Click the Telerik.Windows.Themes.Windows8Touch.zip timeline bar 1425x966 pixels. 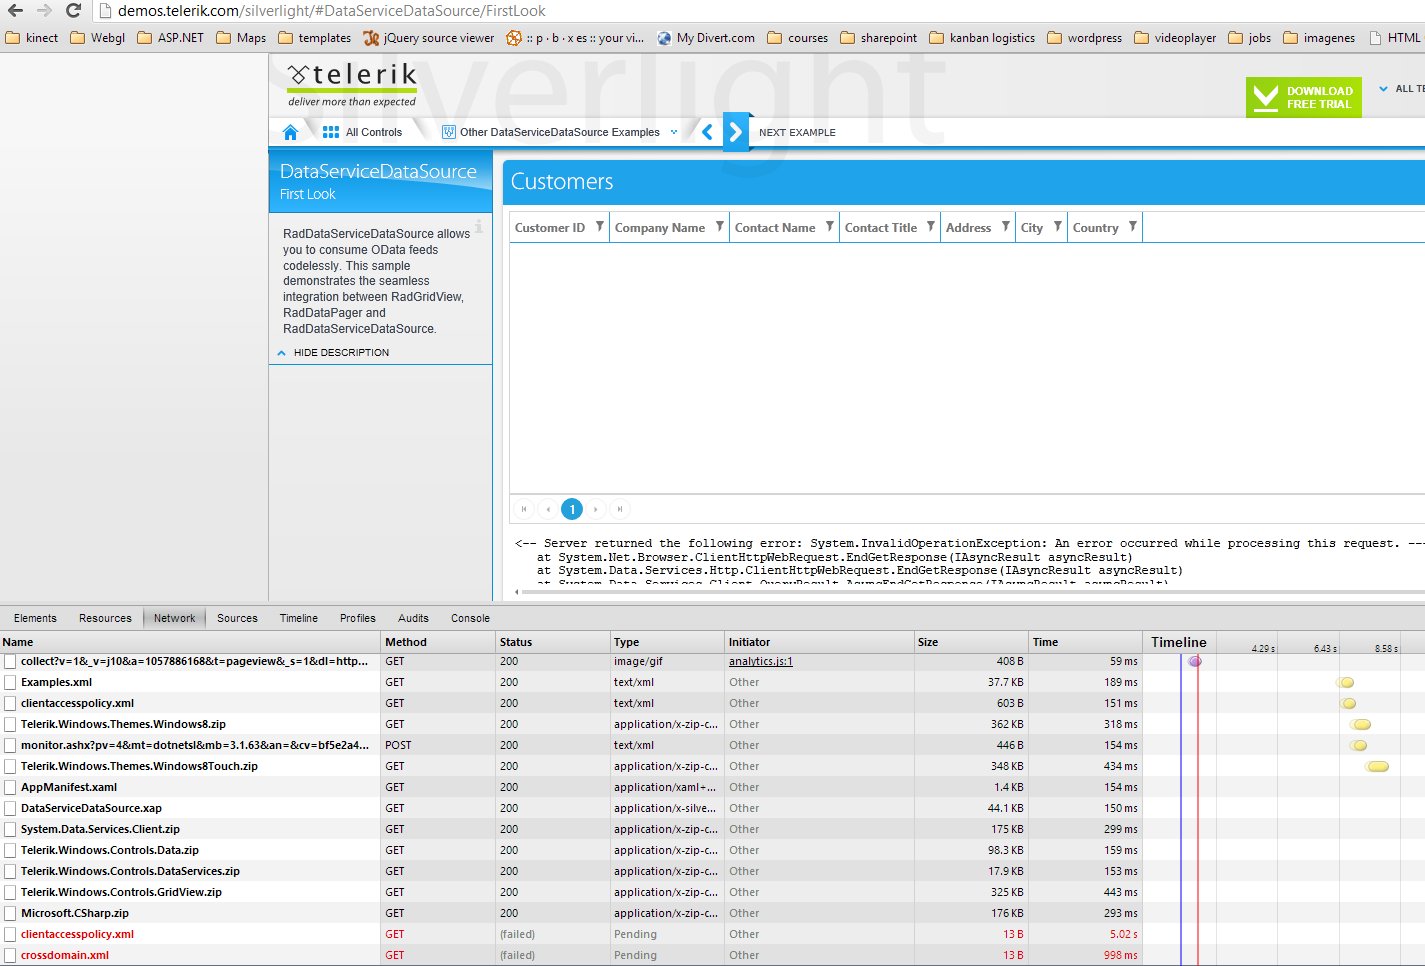tap(1378, 766)
